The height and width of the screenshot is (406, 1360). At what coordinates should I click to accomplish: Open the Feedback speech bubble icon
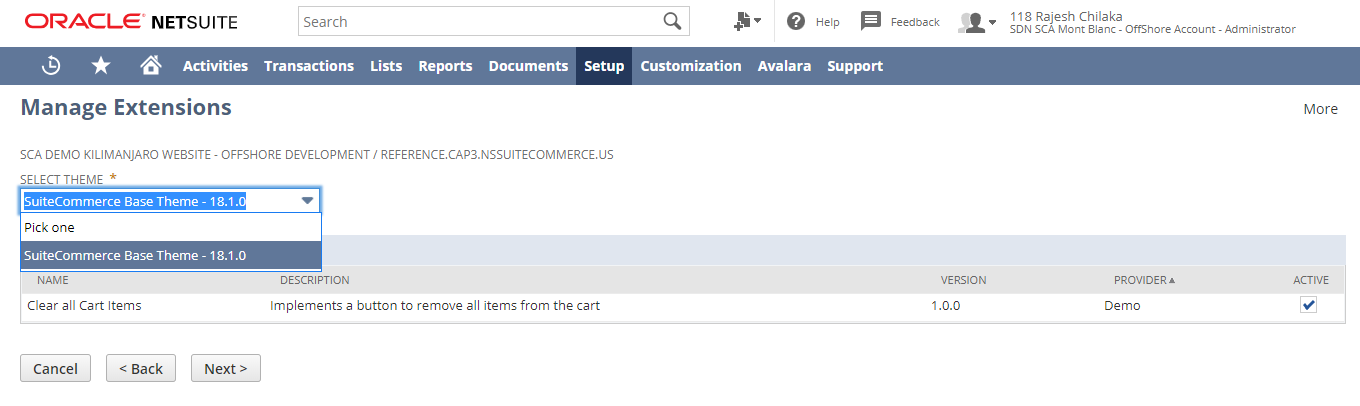pos(871,21)
